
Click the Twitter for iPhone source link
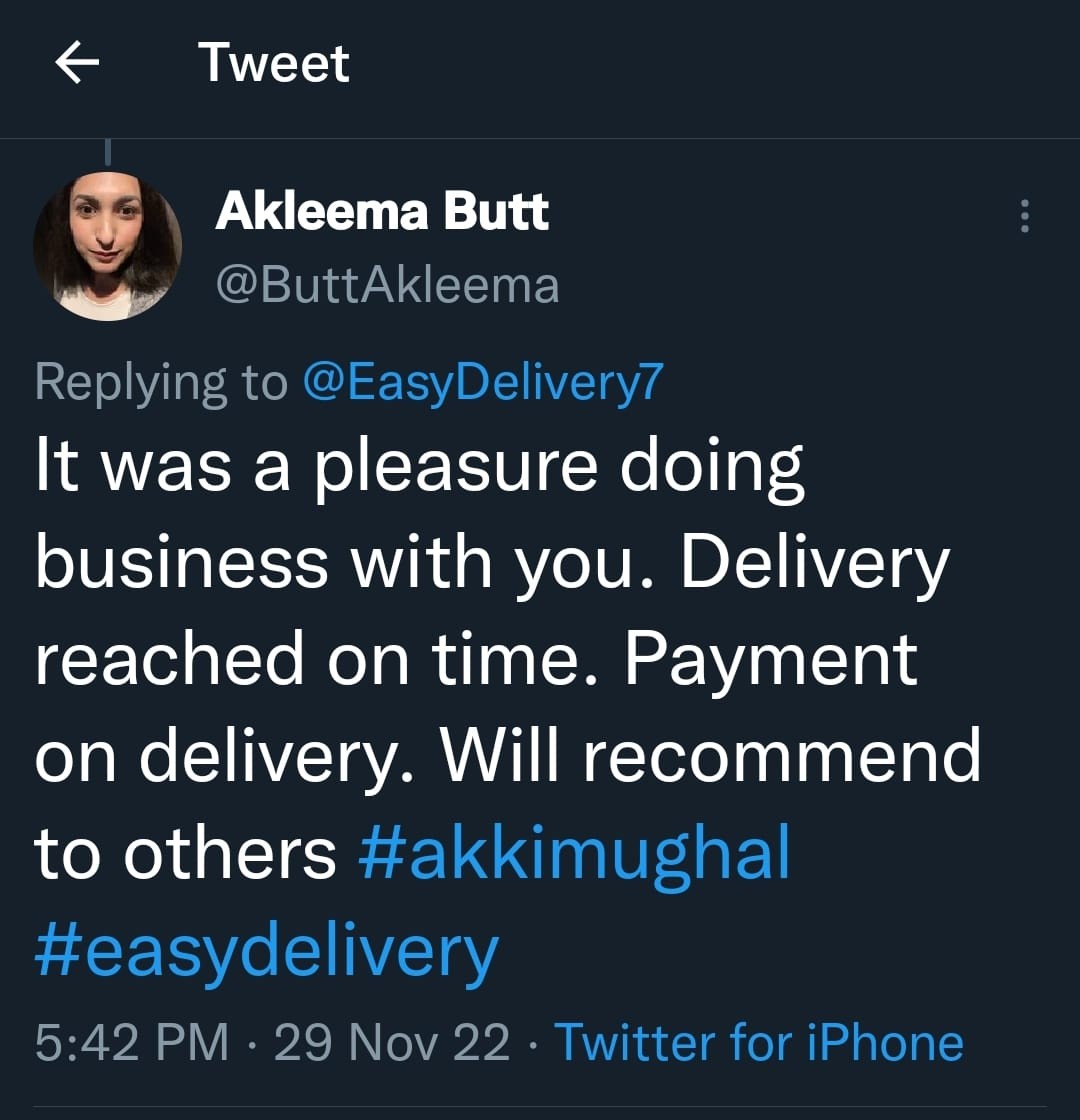(759, 1042)
